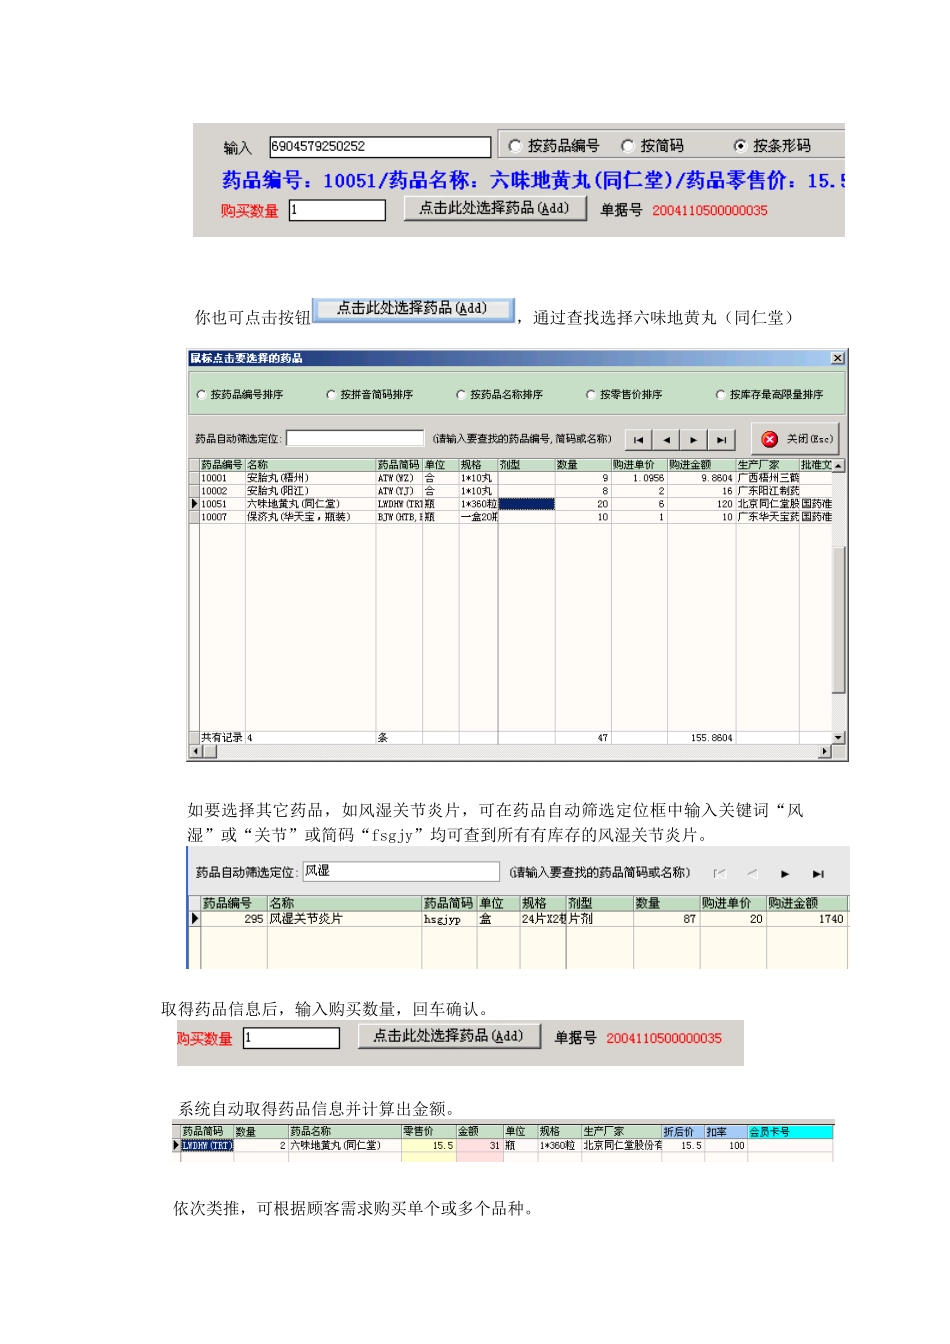Click the 零售价 cell showing 15.5
The width and height of the screenshot is (950, 1344).
[429, 1146]
